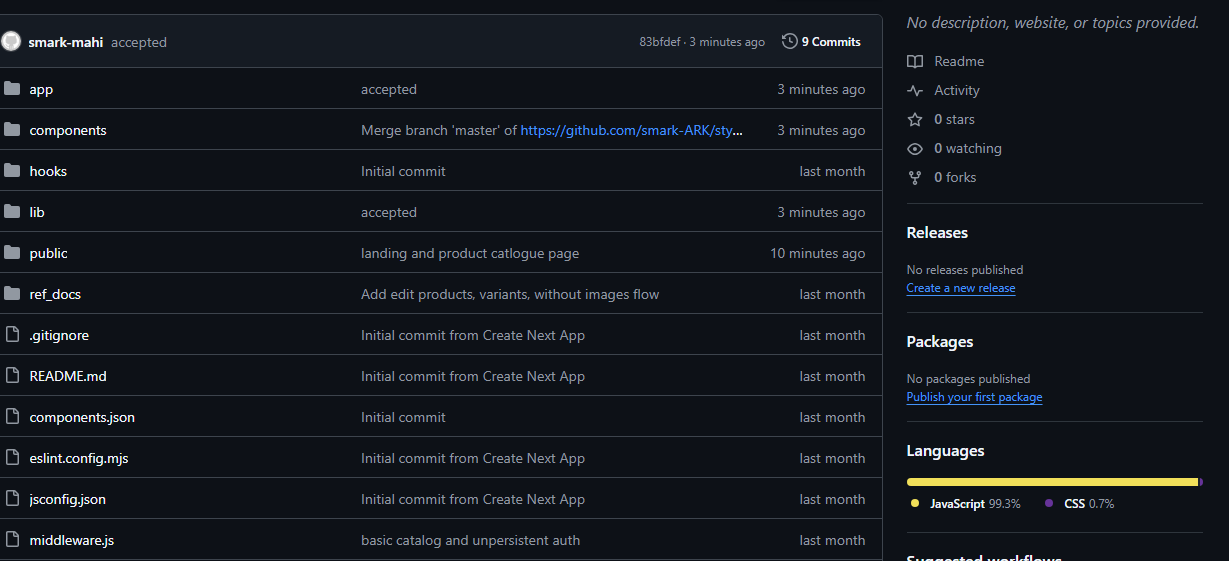Screen dimensions: 1229x561
Task: Open the hooks folder
Action: 48,171
